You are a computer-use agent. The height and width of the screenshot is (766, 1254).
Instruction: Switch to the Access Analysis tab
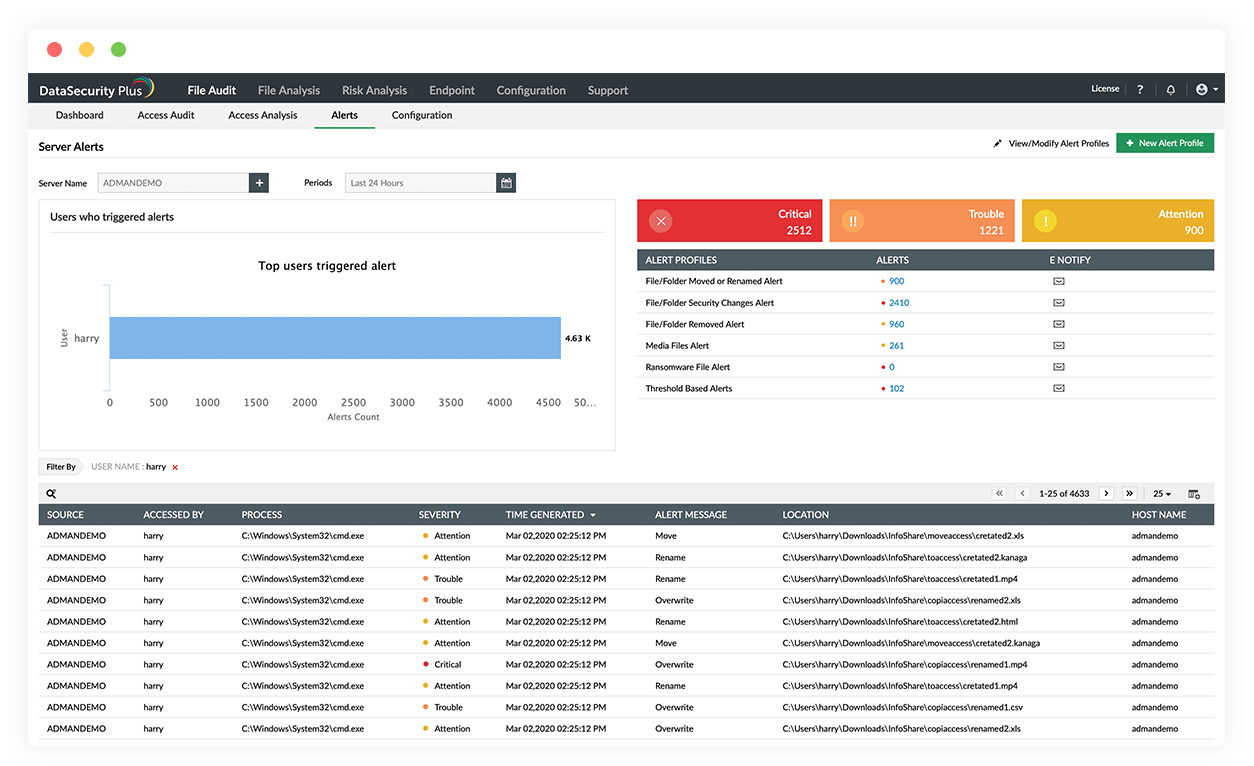(263, 115)
